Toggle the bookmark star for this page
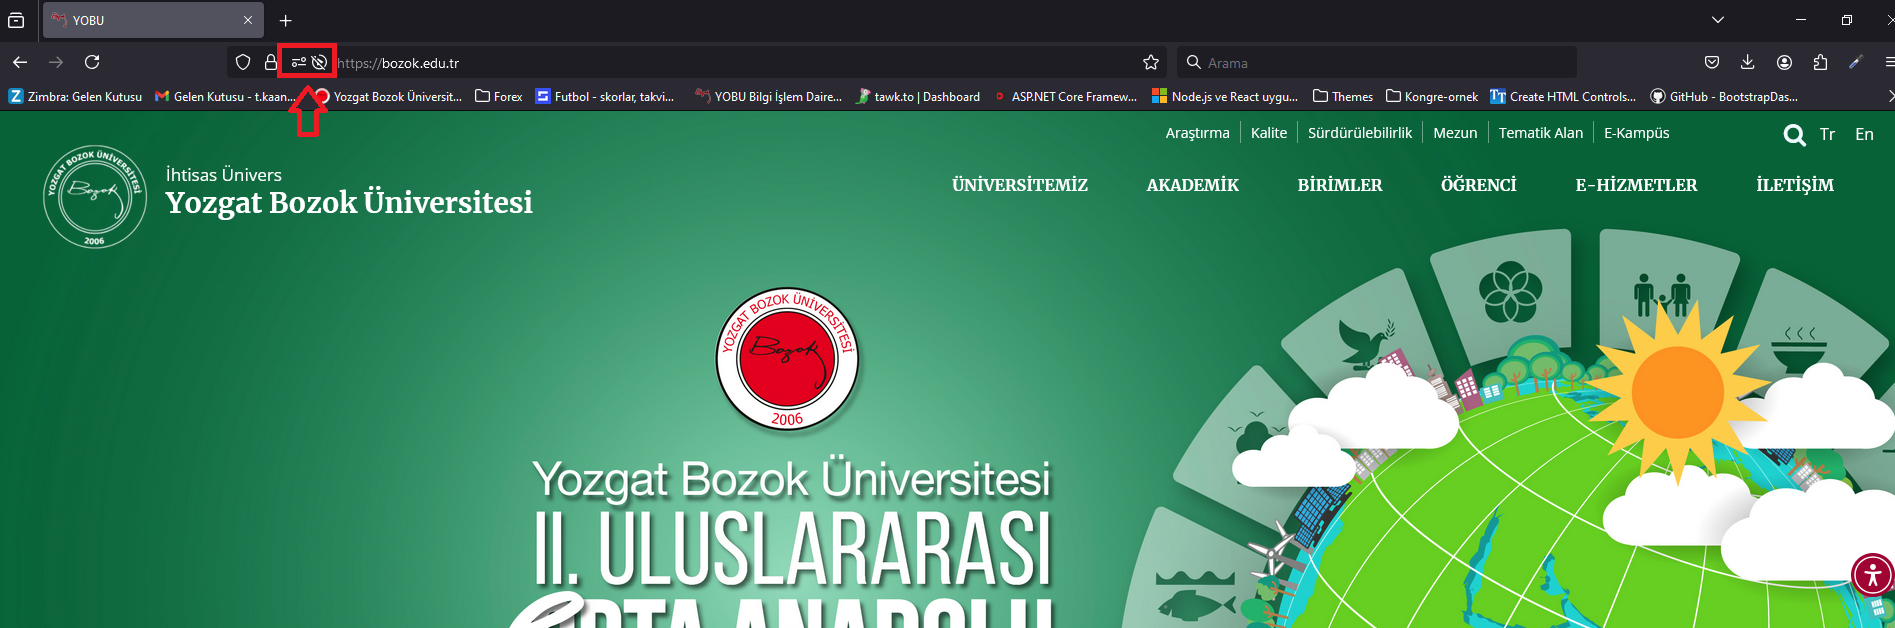The width and height of the screenshot is (1895, 628). point(1151,62)
